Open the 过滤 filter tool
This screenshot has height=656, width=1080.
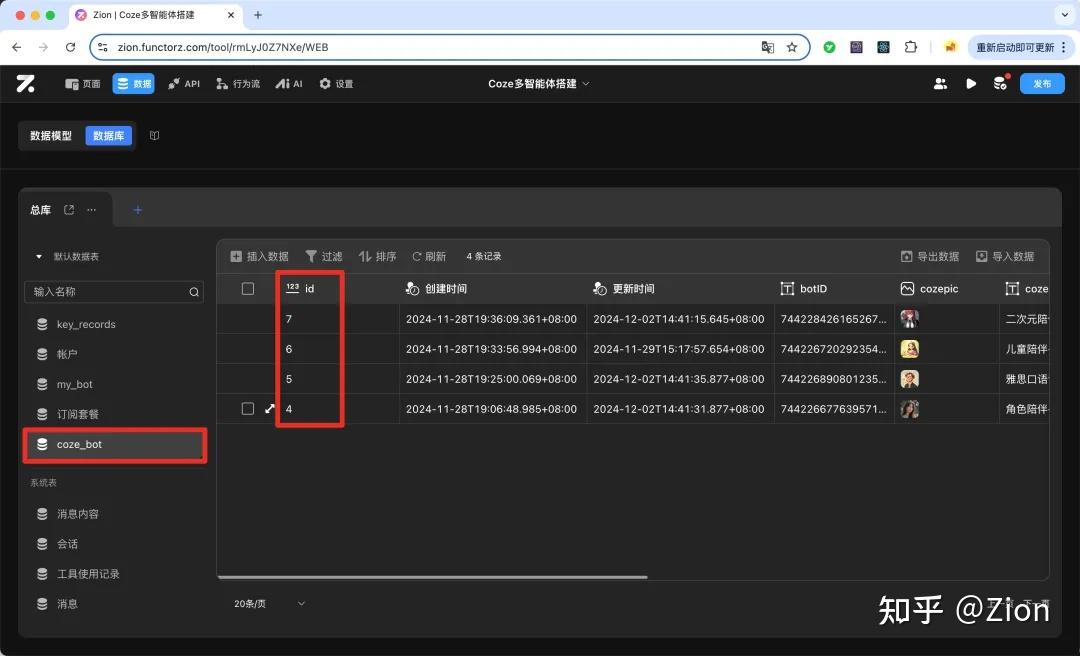tap(324, 256)
